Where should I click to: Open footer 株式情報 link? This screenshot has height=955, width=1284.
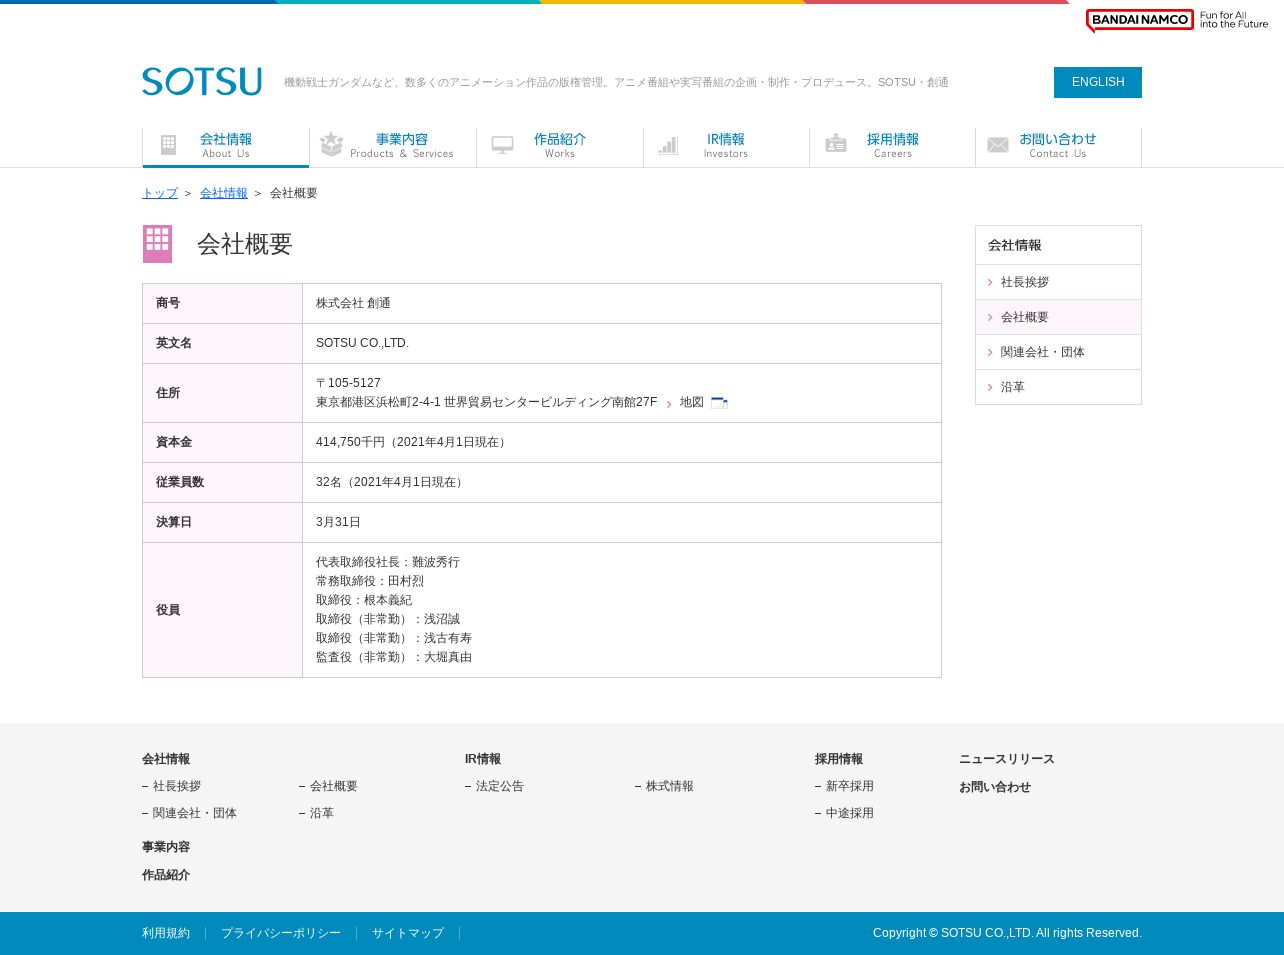[670, 786]
